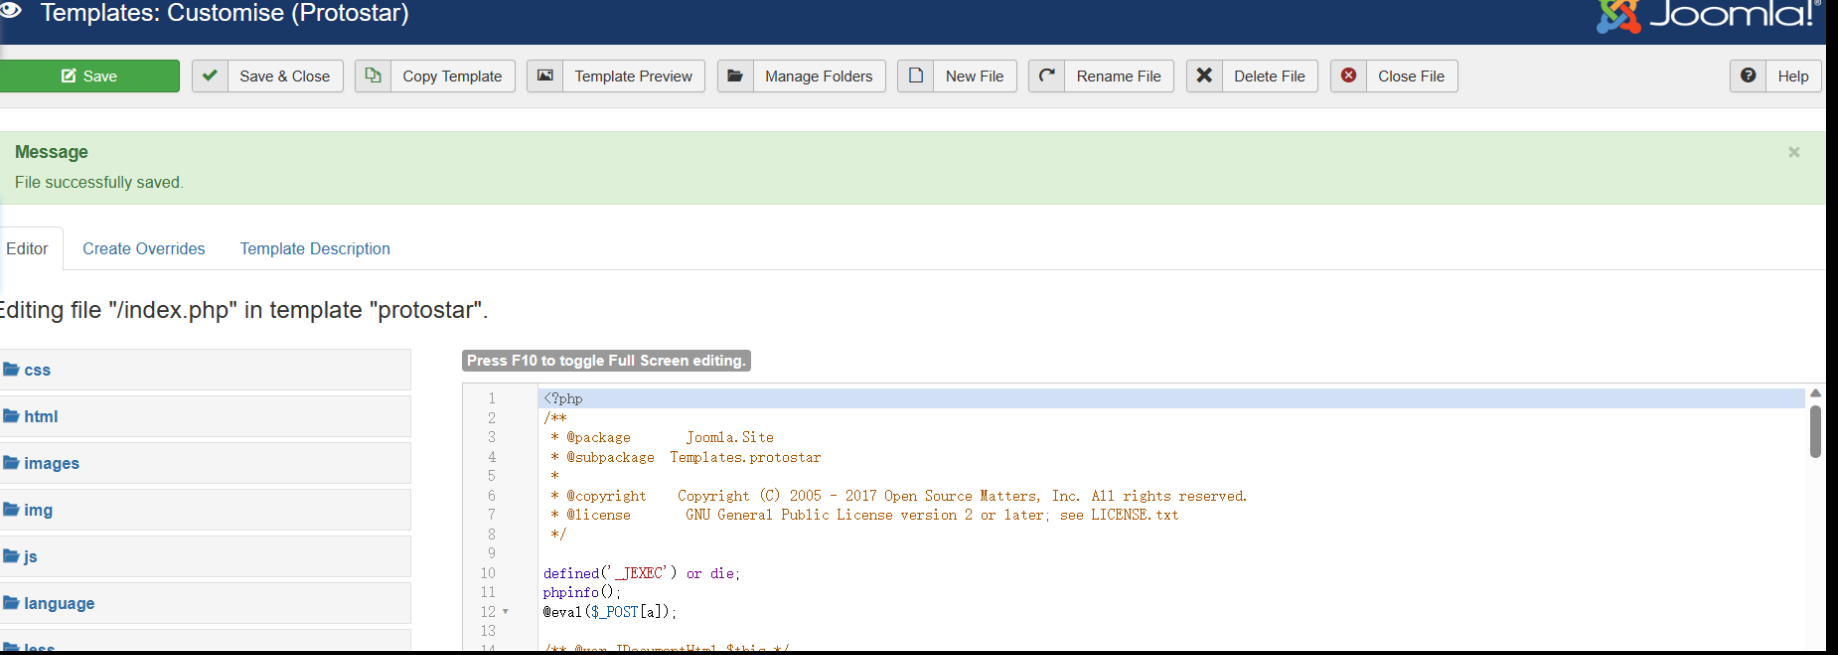Click the "@subpackage Templates.protostar" comment line
The height and width of the screenshot is (655, 1838).
coord(686,457)
